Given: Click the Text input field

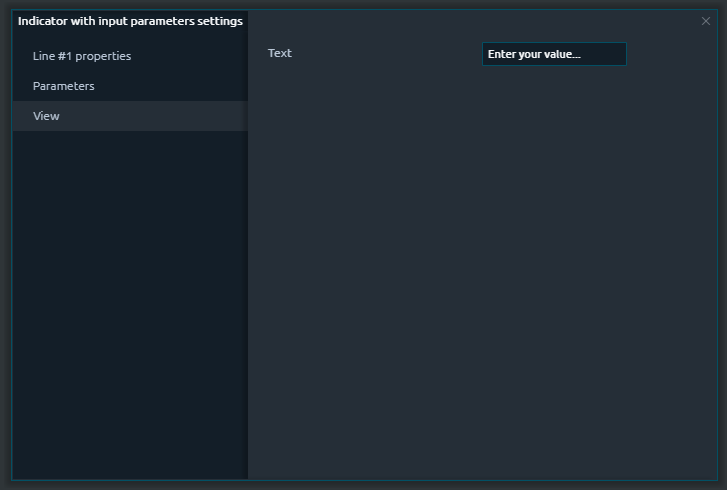Looking at the screenshot, I should pos(554,54).
